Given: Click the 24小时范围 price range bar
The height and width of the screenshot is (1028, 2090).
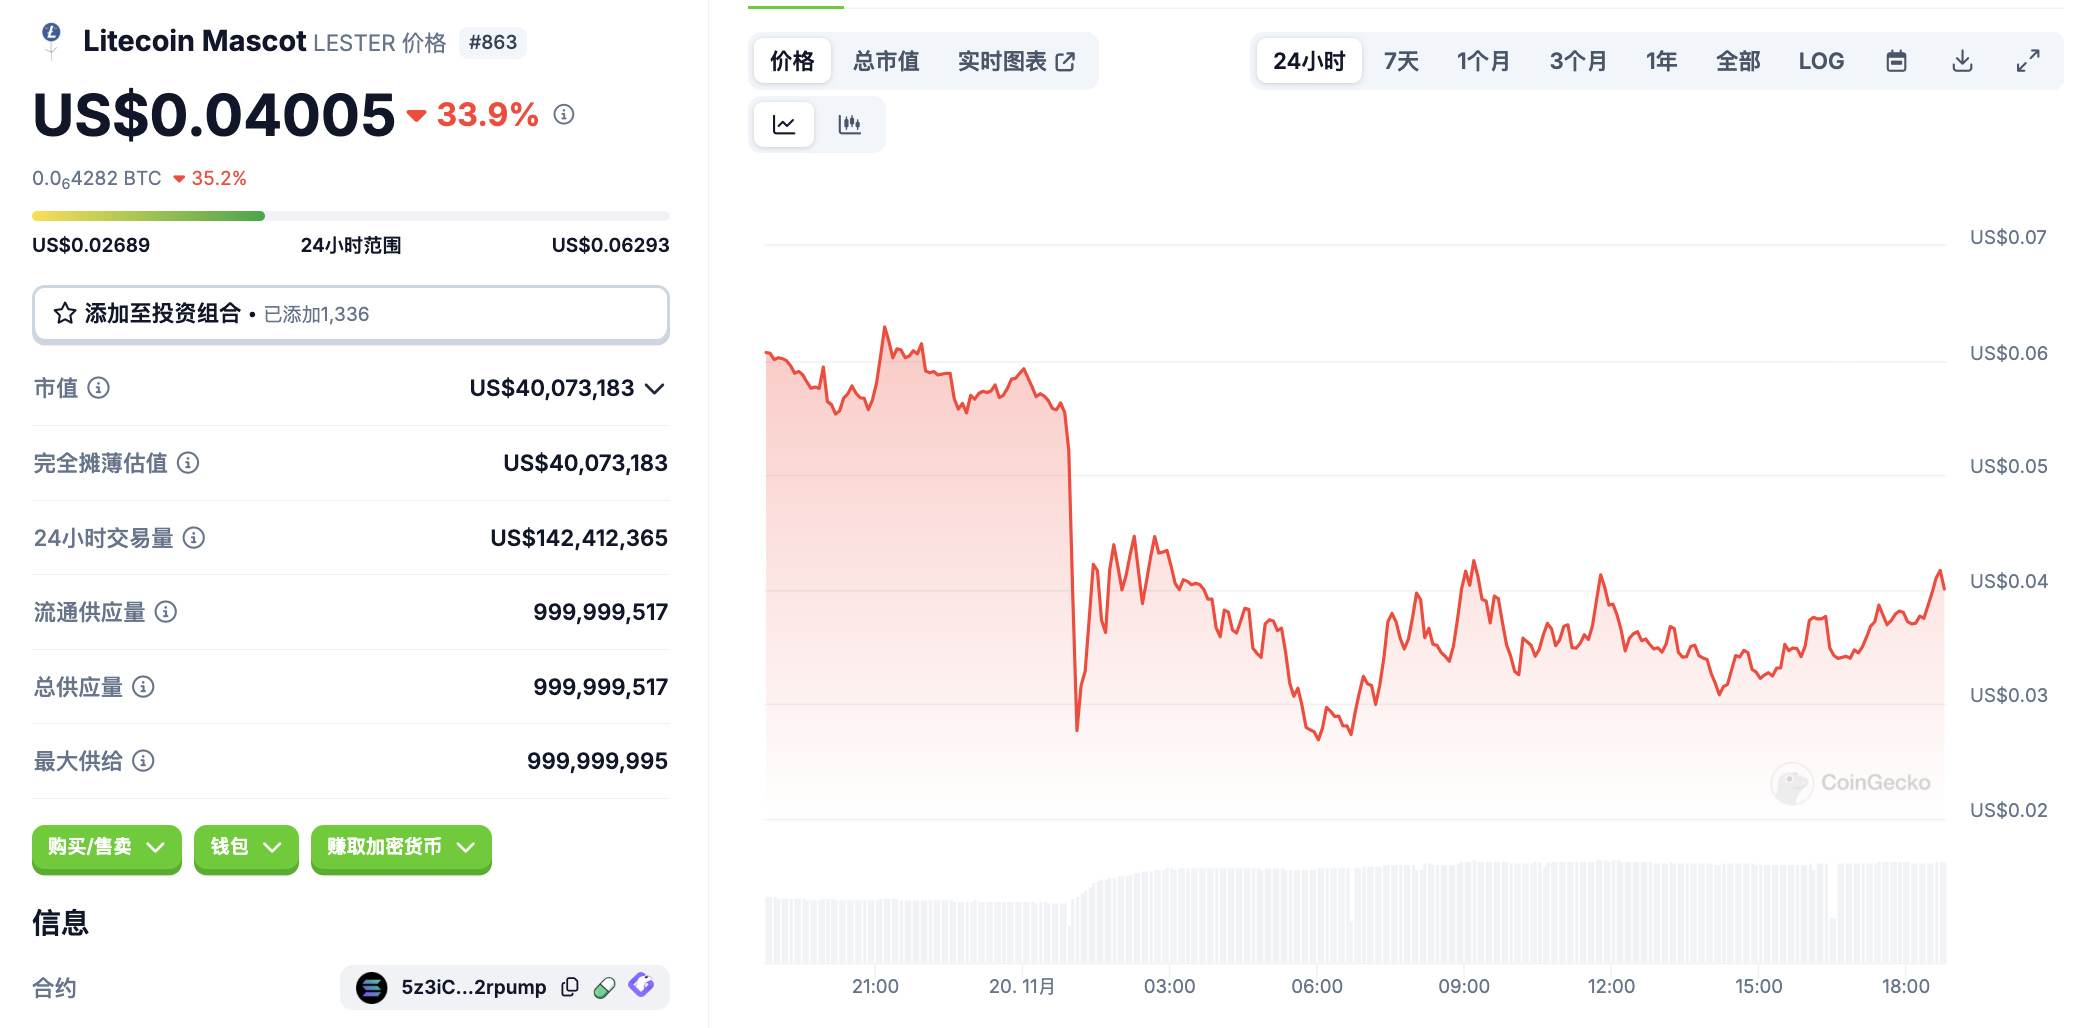Looking at the screenshot, I should [x=350, y=216].
